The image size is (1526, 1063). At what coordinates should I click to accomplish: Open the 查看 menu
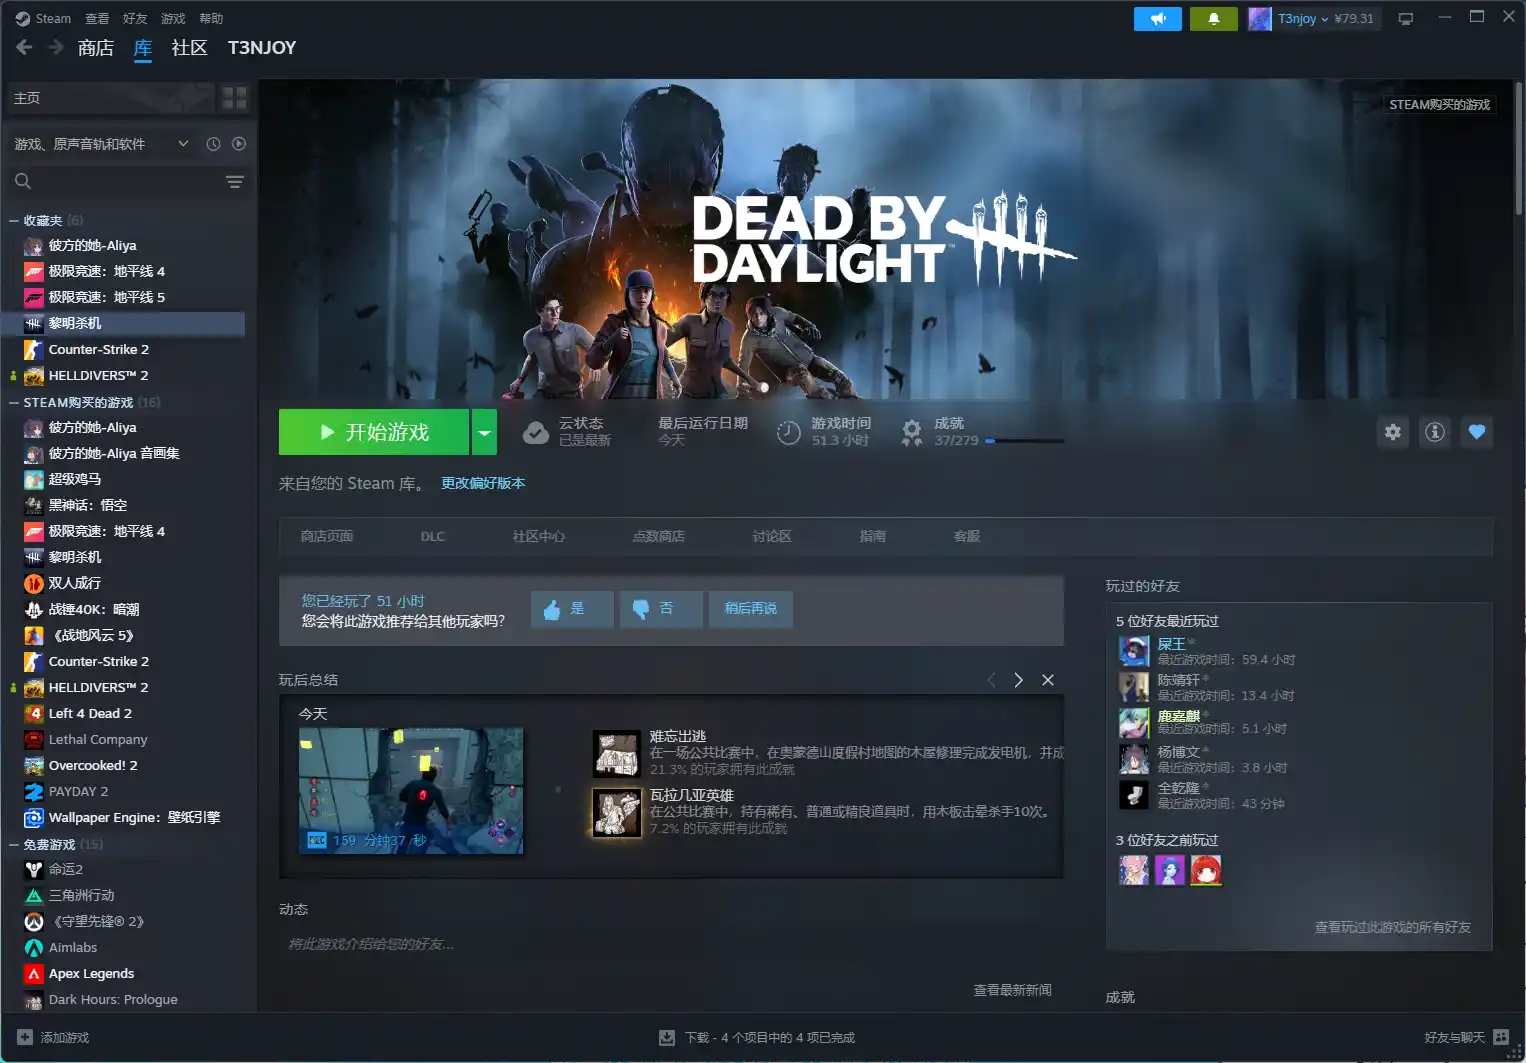(x=97, y=19)
